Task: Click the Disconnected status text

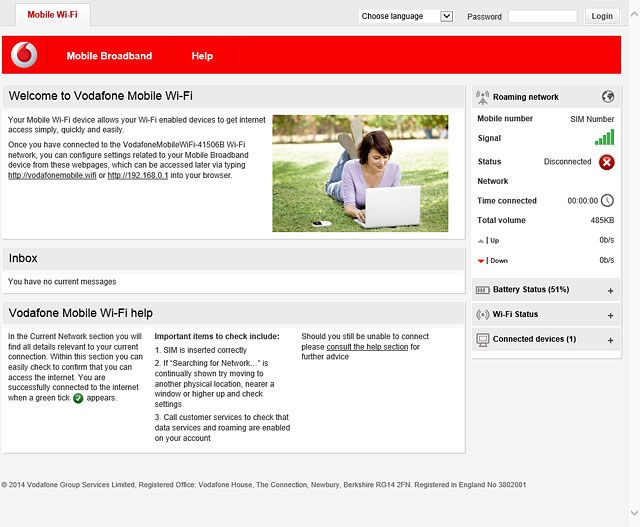Action: click(567, 162)
